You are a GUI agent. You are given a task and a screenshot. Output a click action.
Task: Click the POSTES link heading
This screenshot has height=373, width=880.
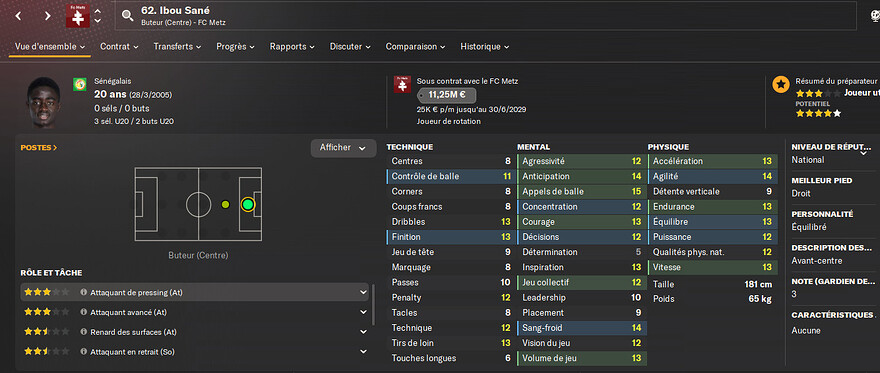click(39, 148)
